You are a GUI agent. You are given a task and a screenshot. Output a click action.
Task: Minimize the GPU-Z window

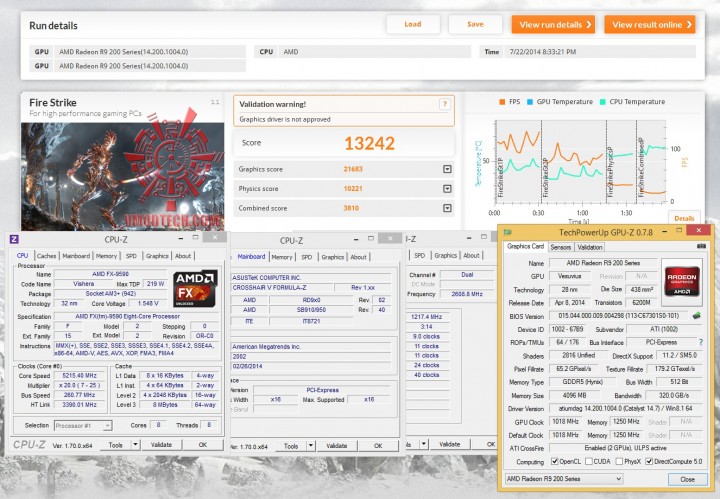(664, 231)
